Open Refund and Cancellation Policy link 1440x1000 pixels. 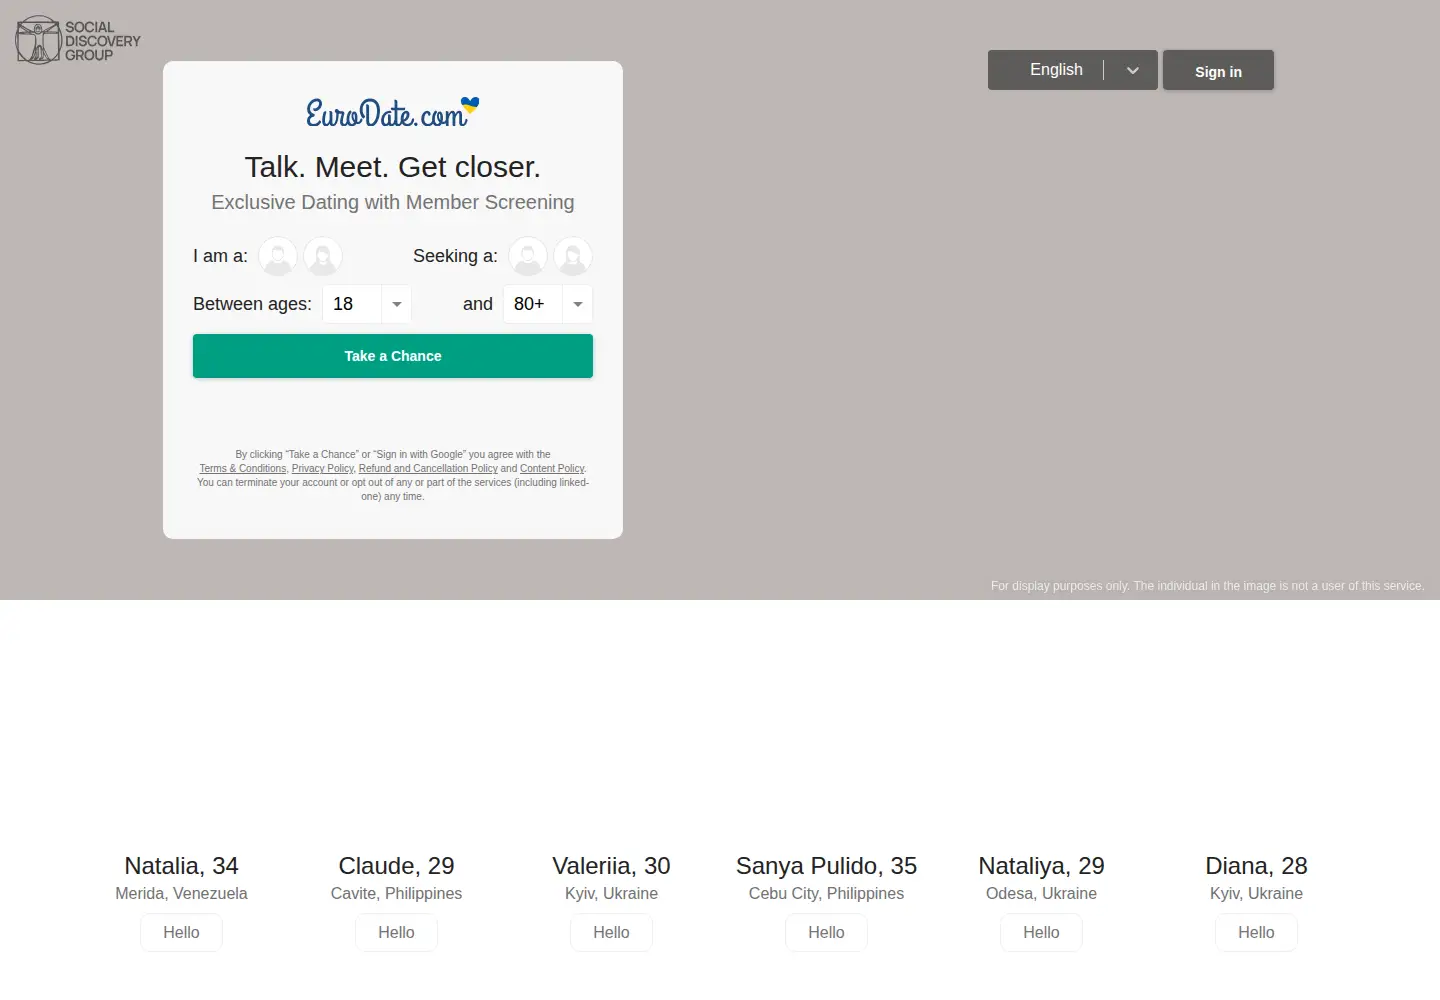pyautogui.click(x=428, y=468)
